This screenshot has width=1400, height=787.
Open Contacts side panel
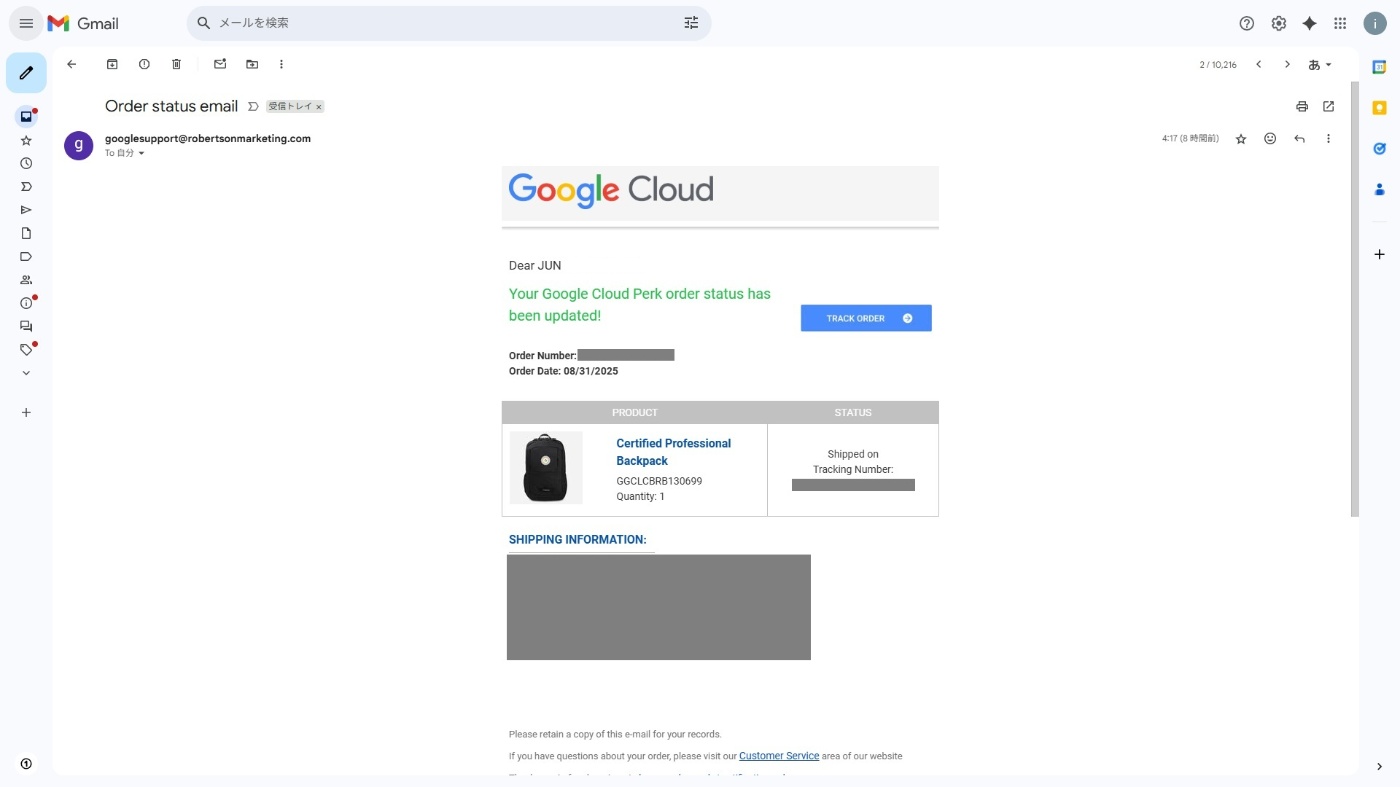click(x=1379, y=189)
